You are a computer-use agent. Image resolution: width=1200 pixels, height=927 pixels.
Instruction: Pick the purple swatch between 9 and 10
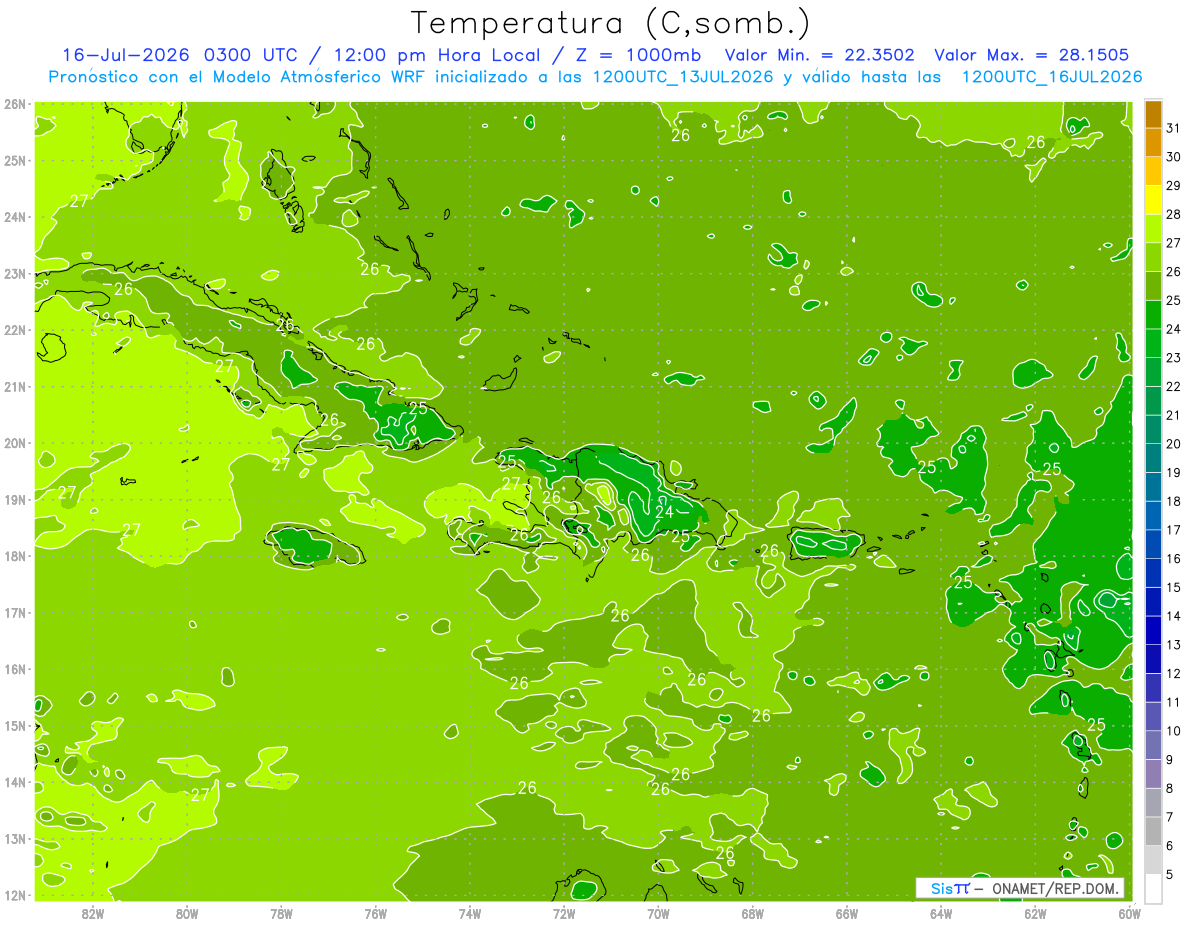tap(1153, 745)
